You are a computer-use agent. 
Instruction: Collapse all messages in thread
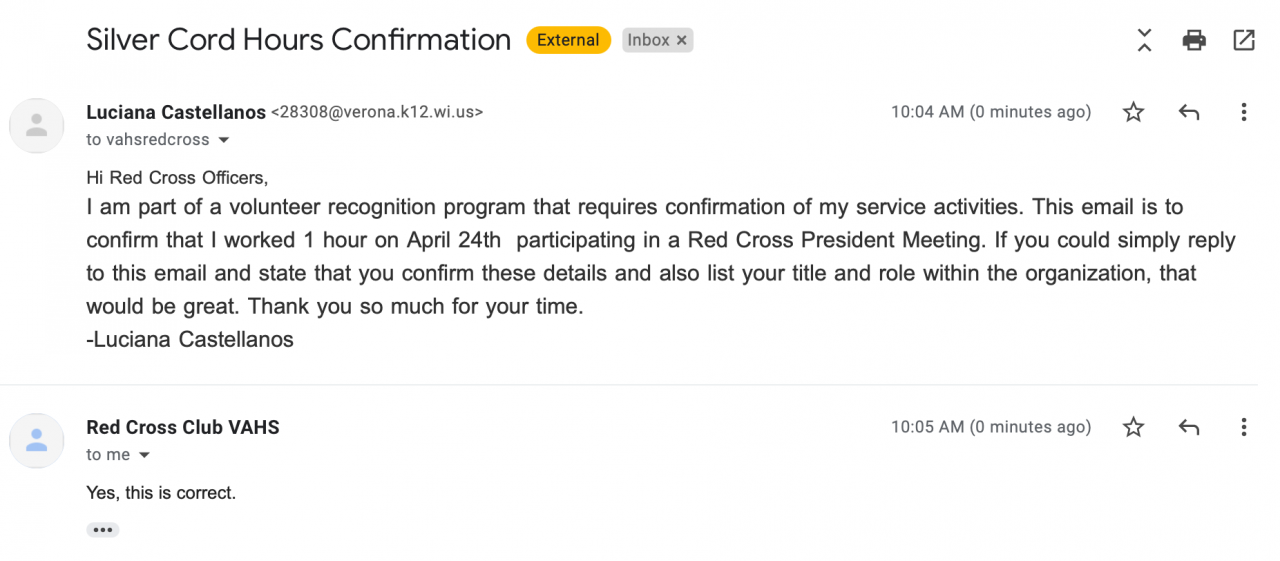[1145, 40]
